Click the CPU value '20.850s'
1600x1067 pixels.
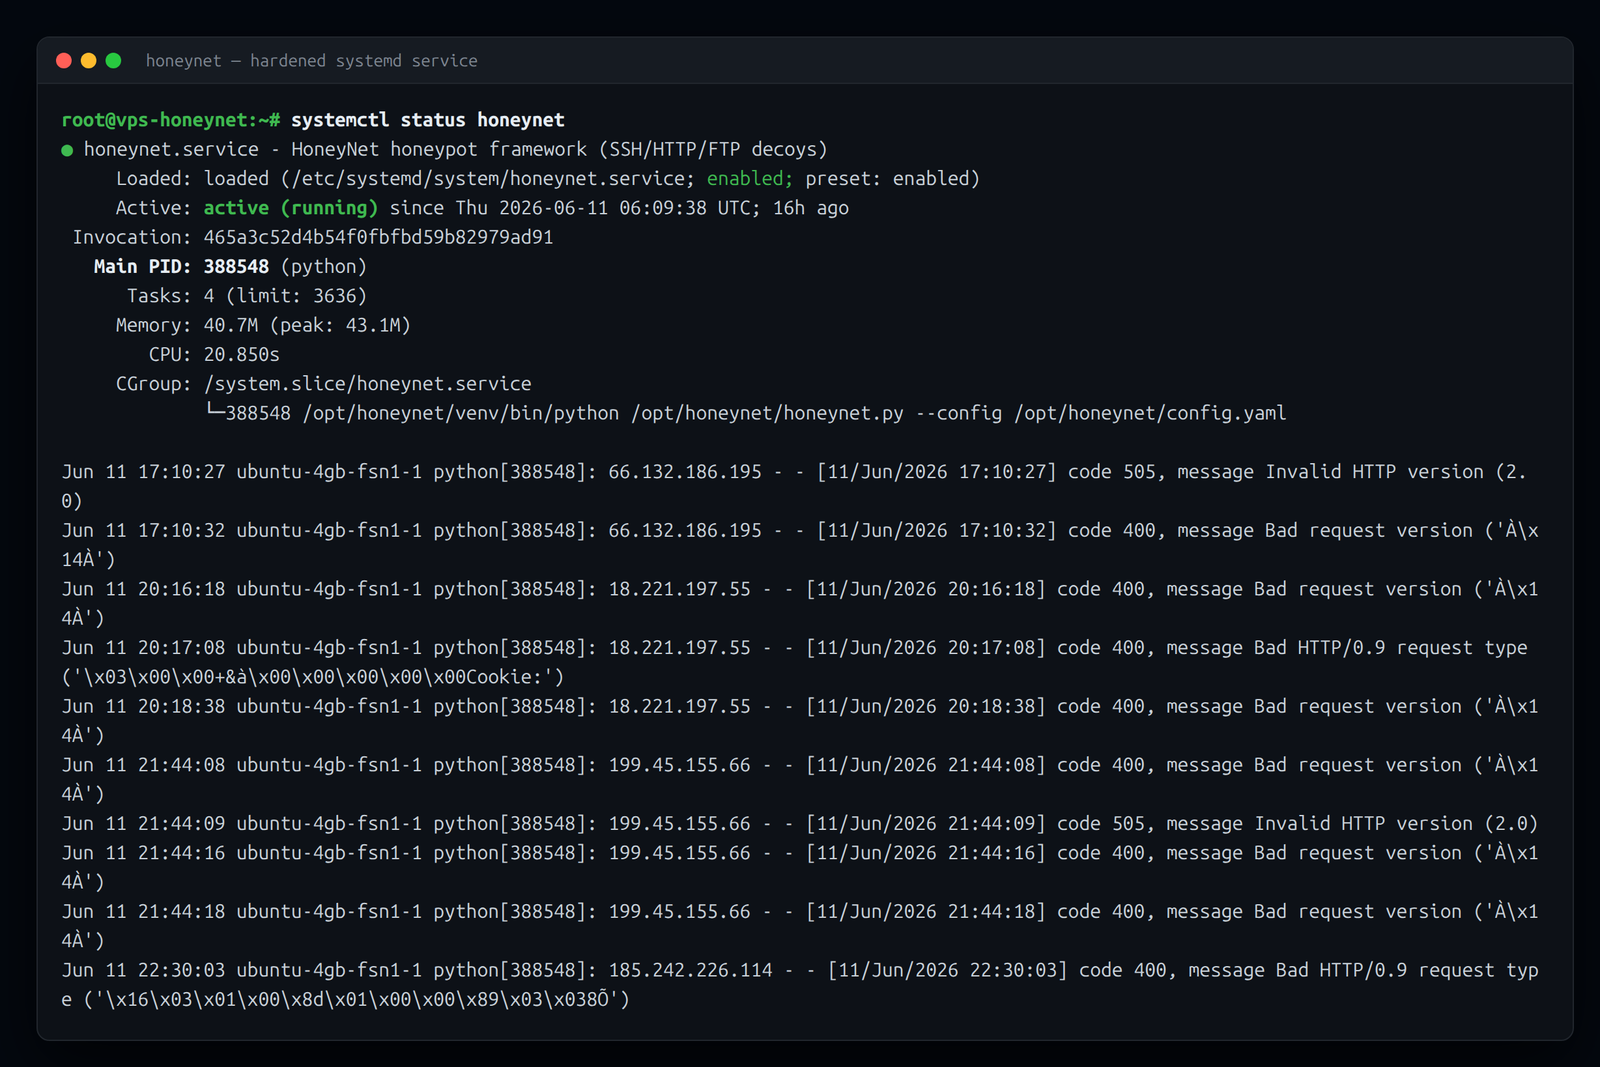242,355
